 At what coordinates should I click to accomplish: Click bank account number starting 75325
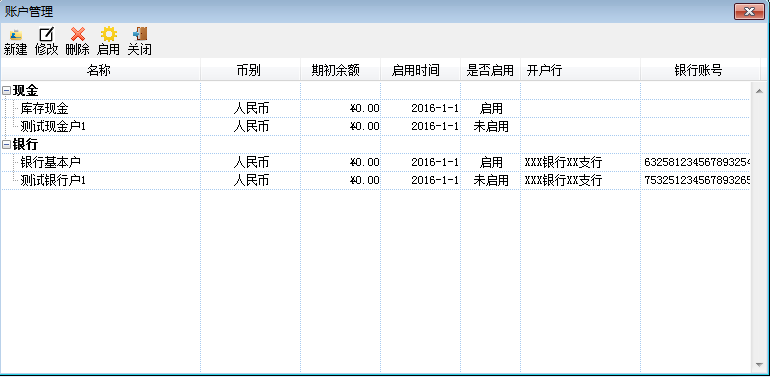(697, 181)
